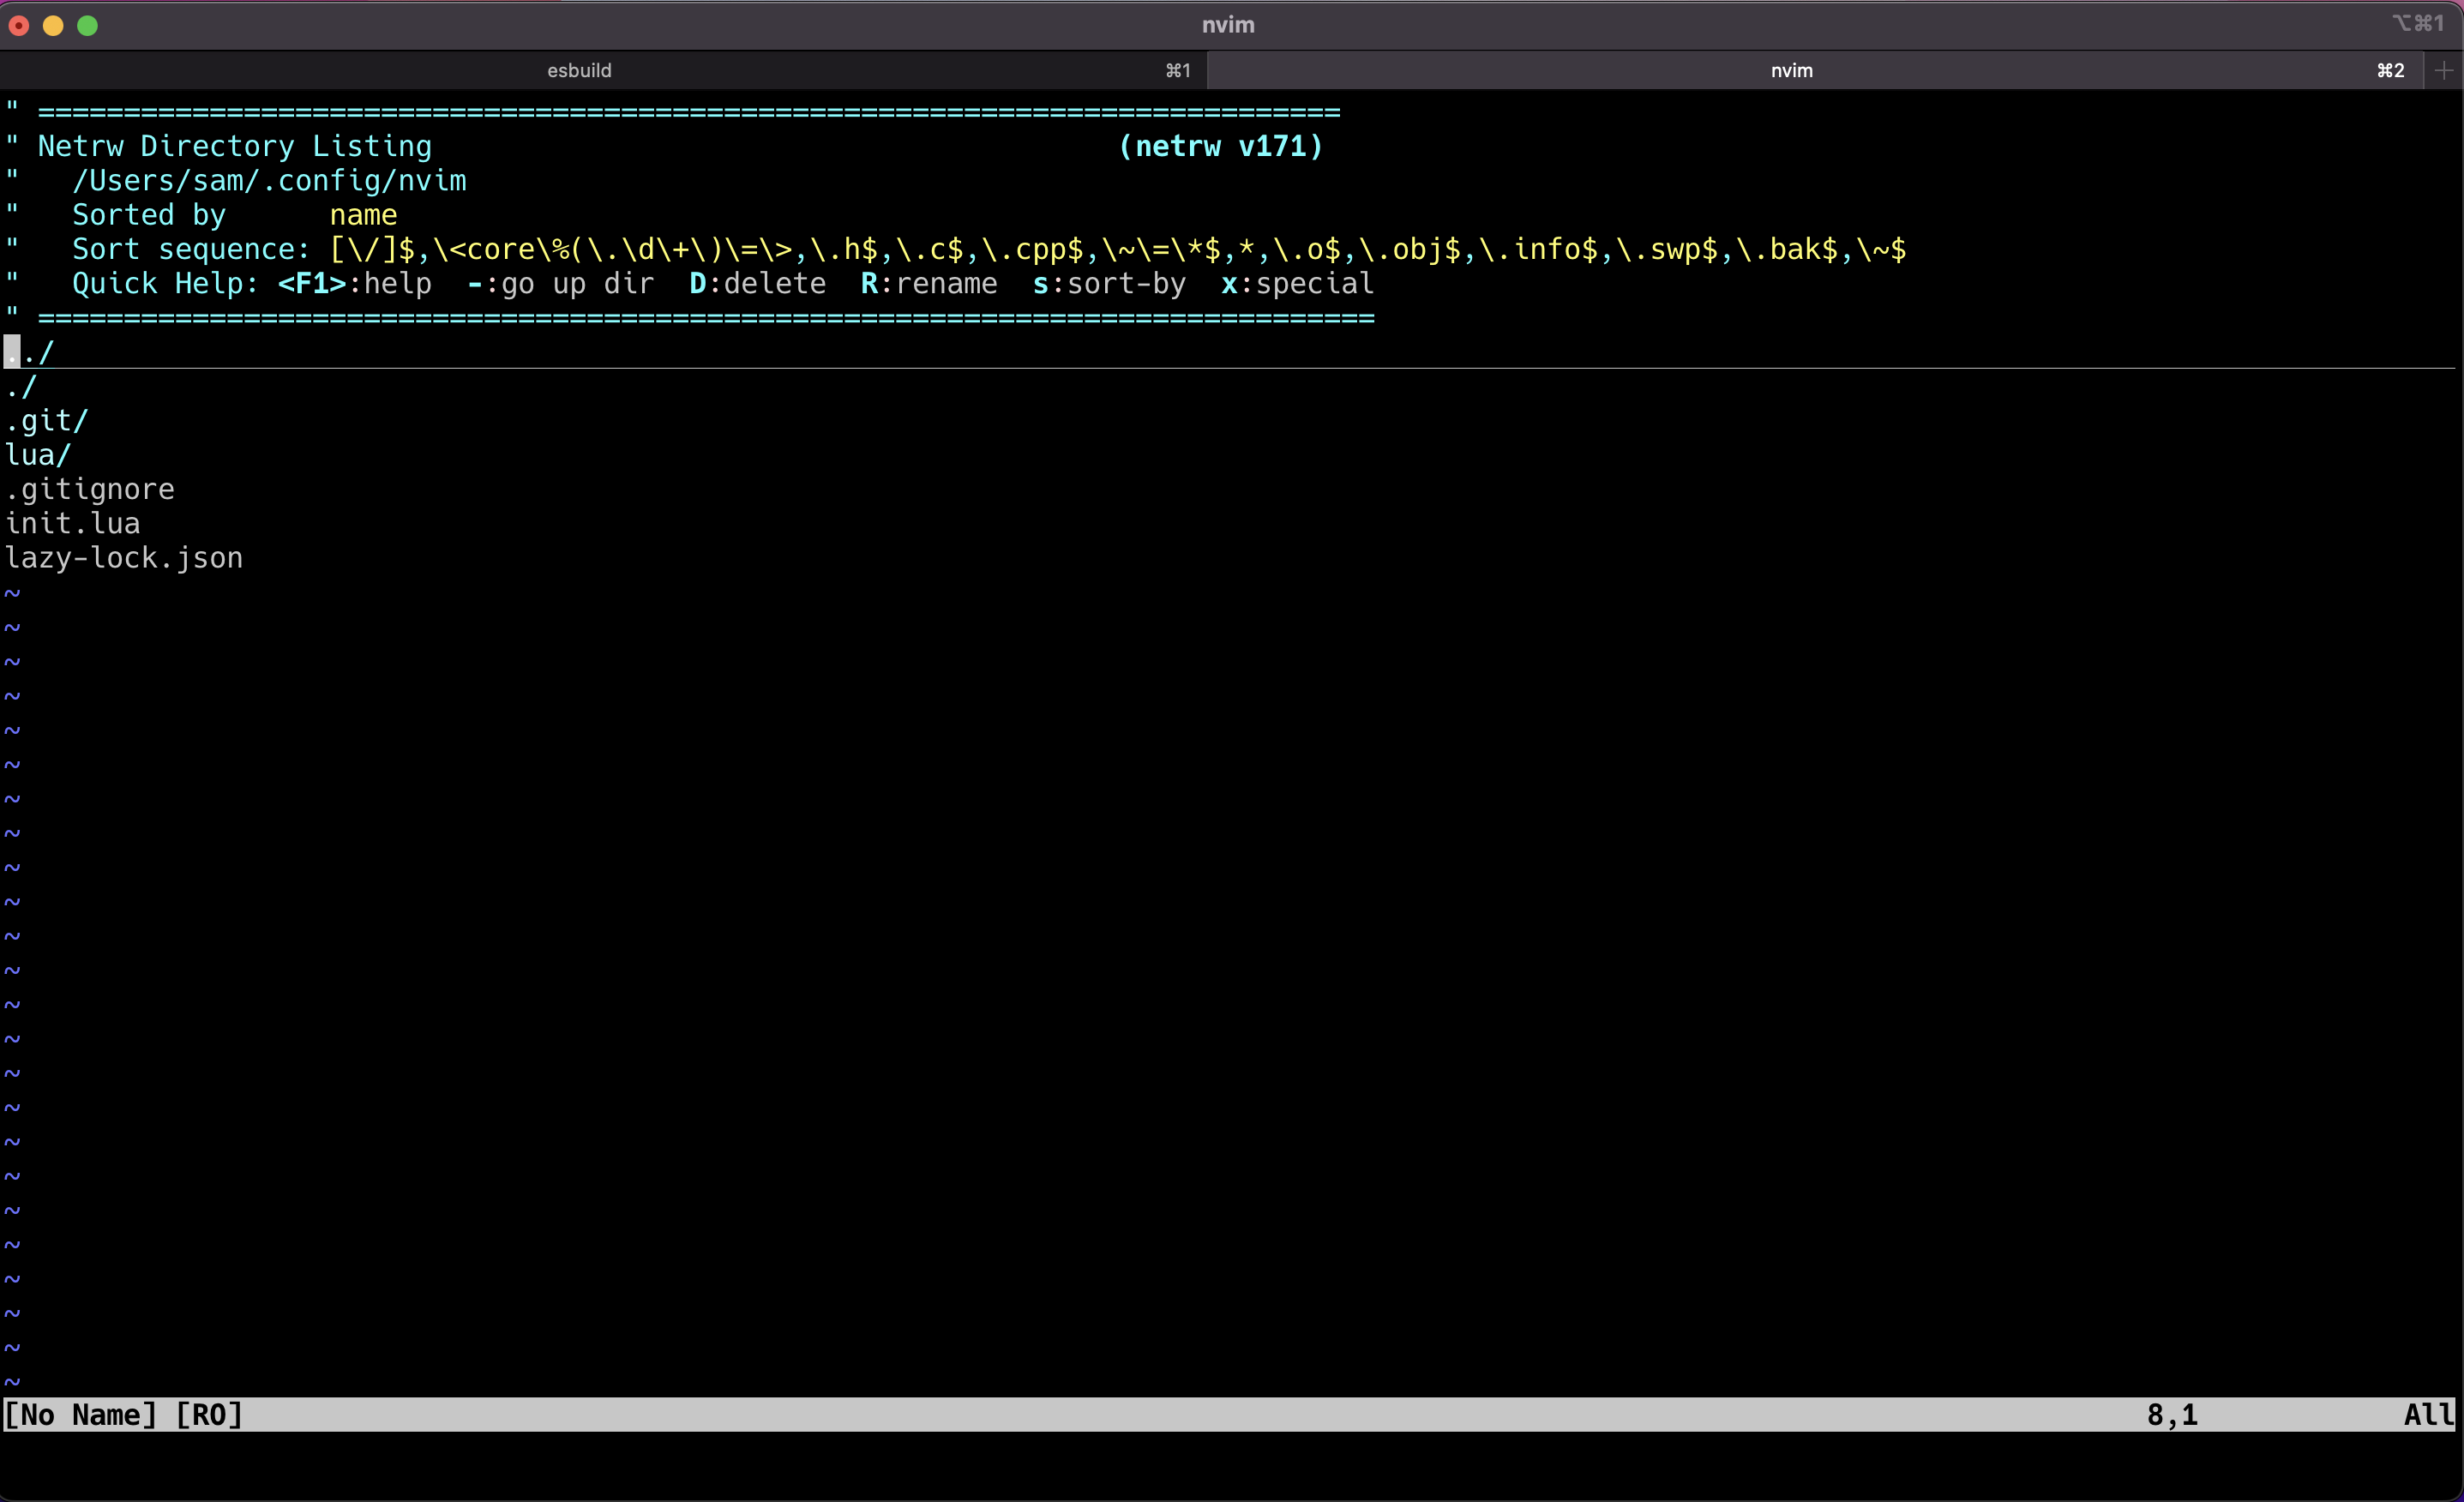Click the 'name' sort value

pyautogui.click(x=364, y=215)
